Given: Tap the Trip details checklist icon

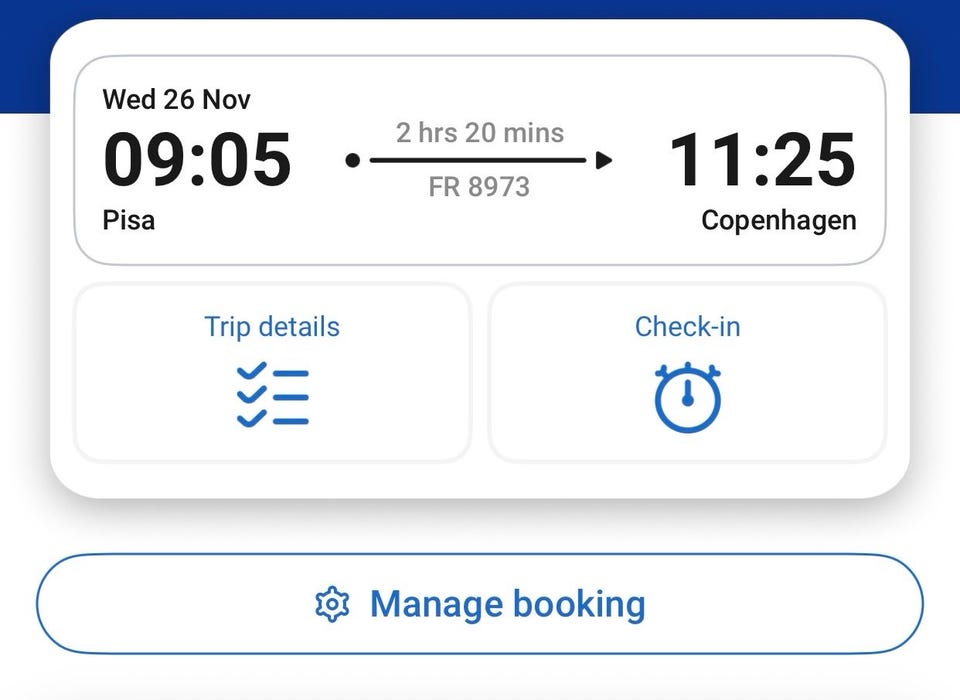Looking at the screenshot, I should coord(272,397).
